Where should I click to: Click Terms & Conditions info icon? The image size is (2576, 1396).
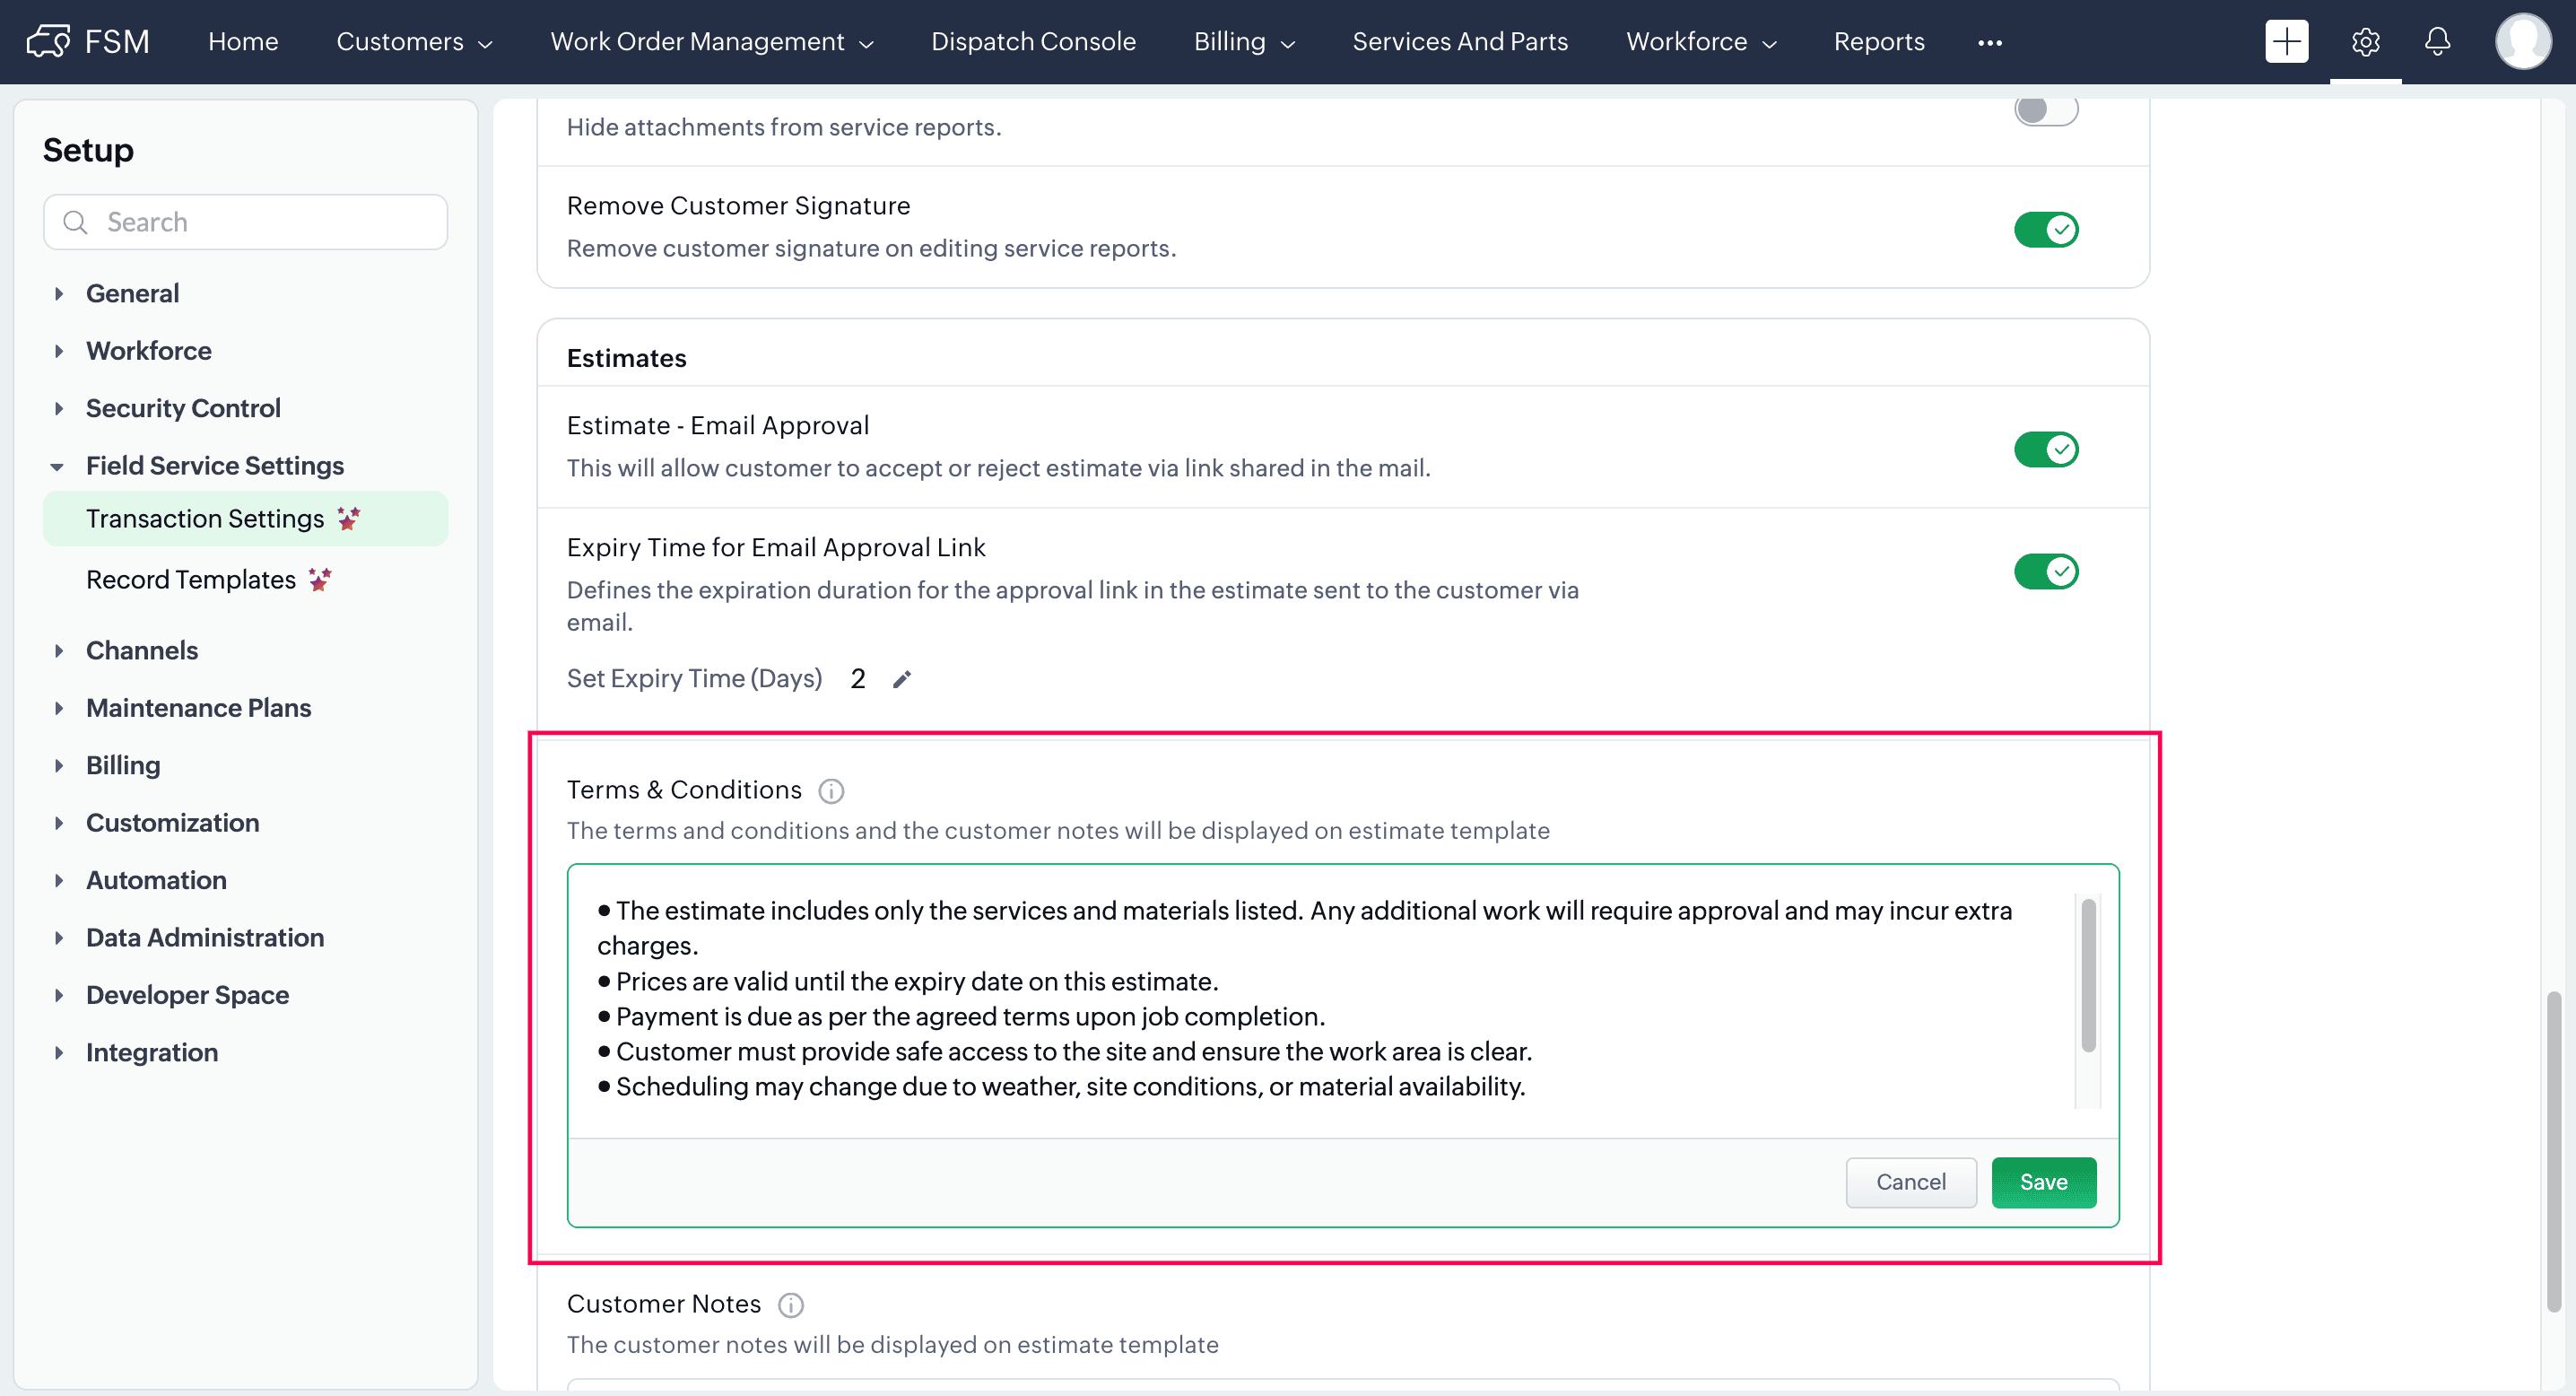click(x=831, y=791)
